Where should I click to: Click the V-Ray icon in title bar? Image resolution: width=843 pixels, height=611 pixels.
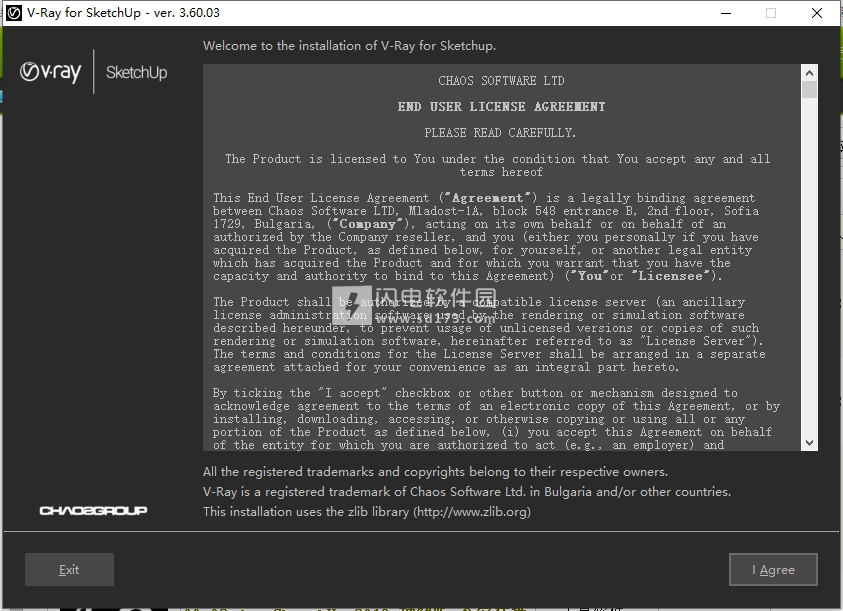click(14, 13)
